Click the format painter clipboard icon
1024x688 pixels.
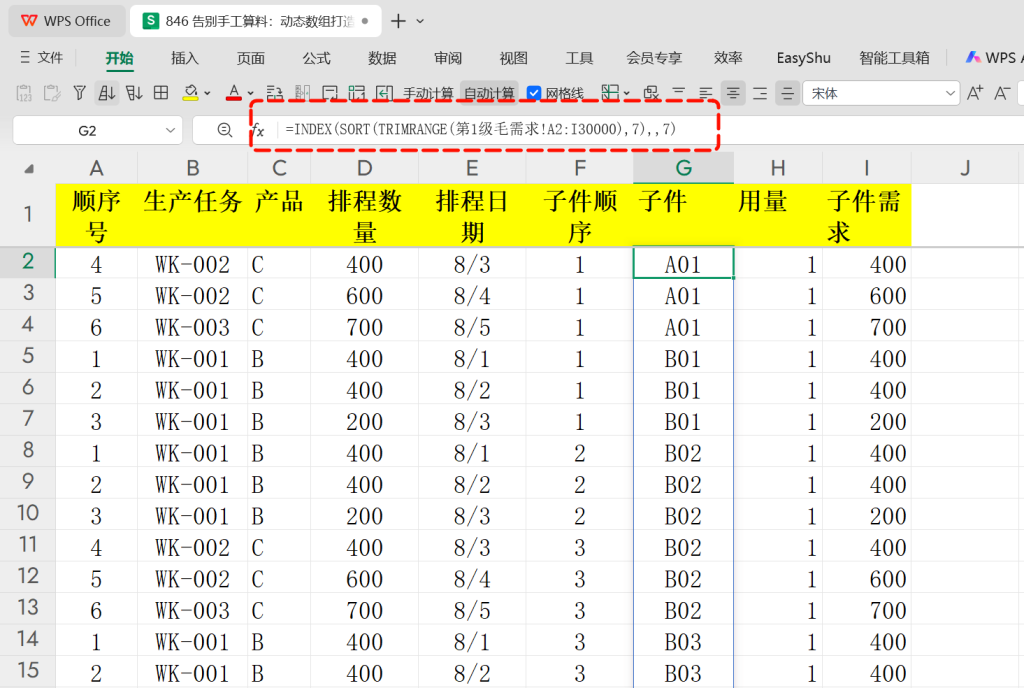[52, 93]
